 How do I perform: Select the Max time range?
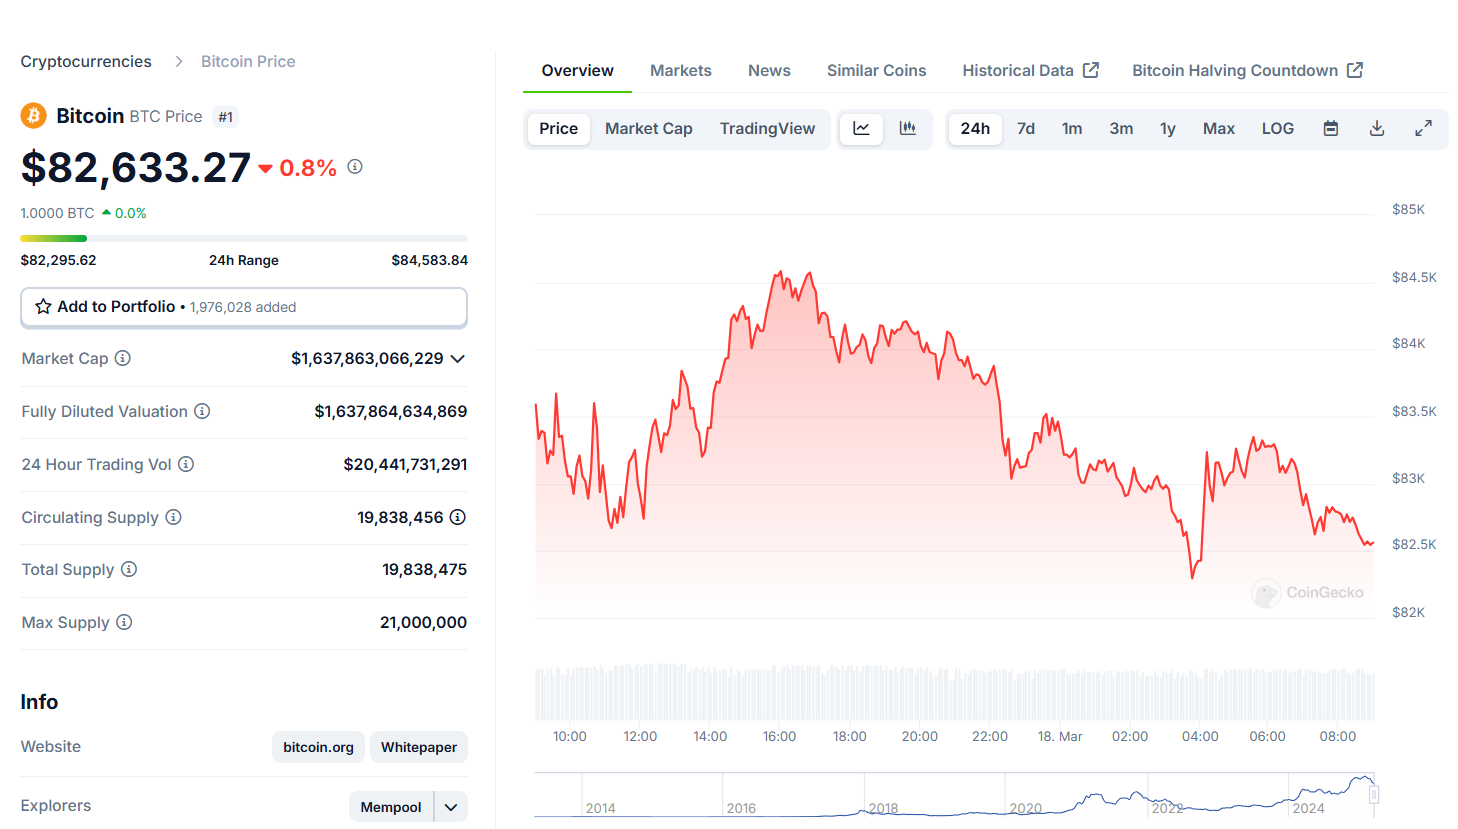coord(1219,128)
